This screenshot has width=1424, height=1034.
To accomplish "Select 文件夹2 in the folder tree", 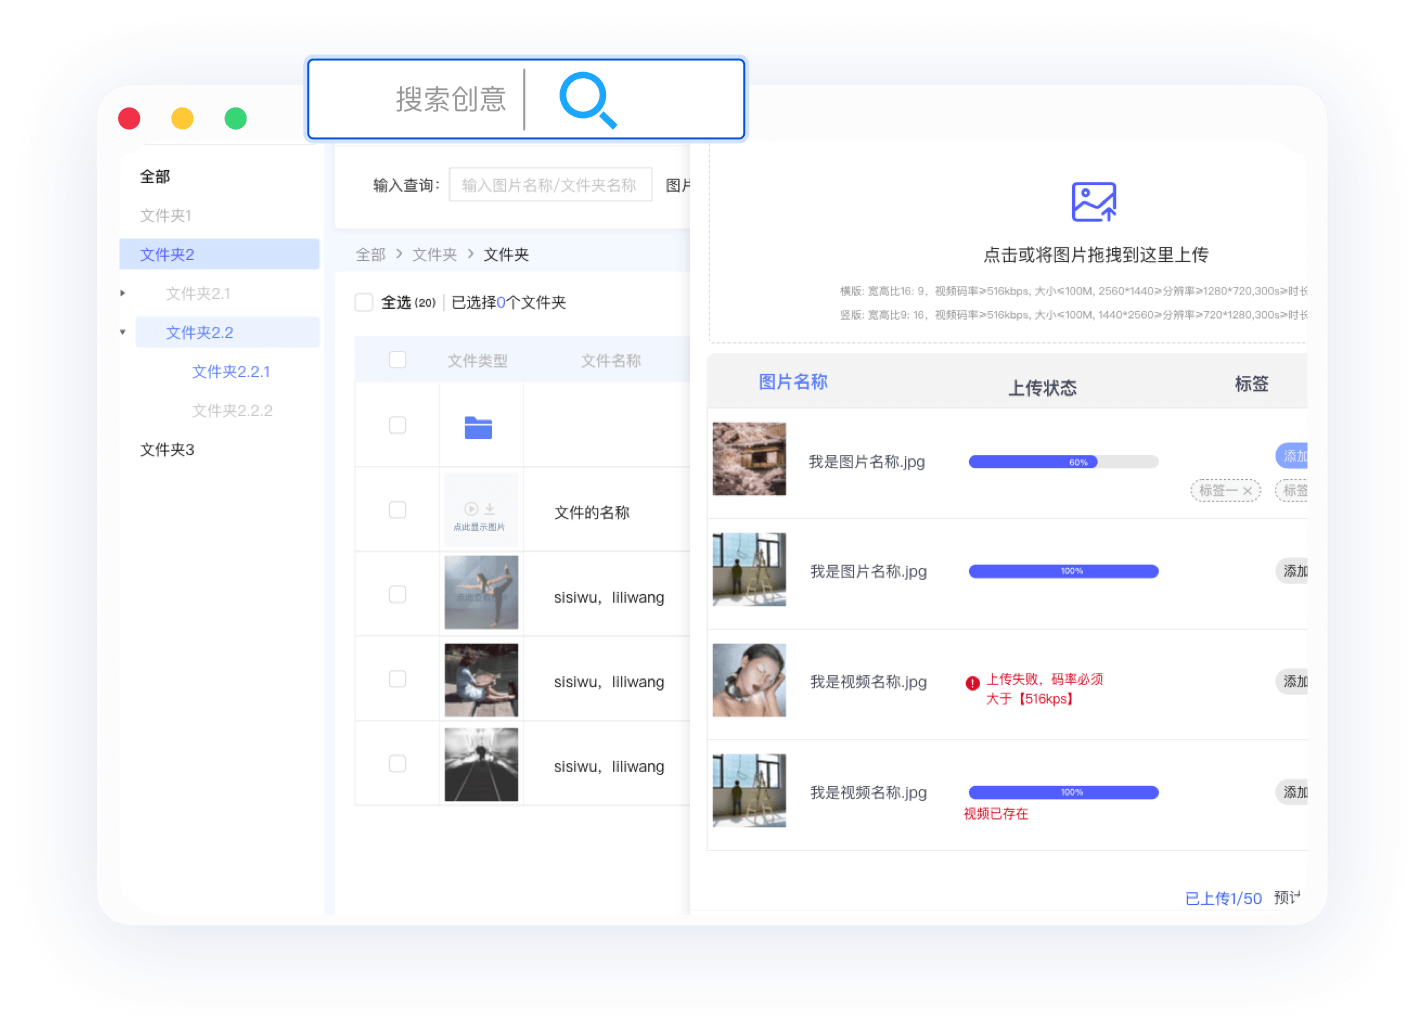I will [168, 254].
